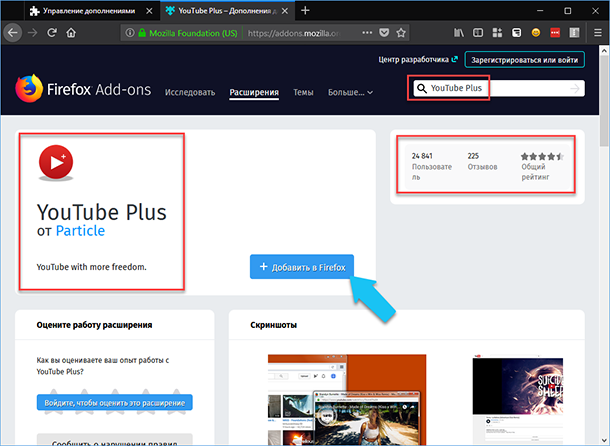The height and width of the screenshot is (446, 610).
Task: Save page to Pocket icon
Action: pos(384,33)
